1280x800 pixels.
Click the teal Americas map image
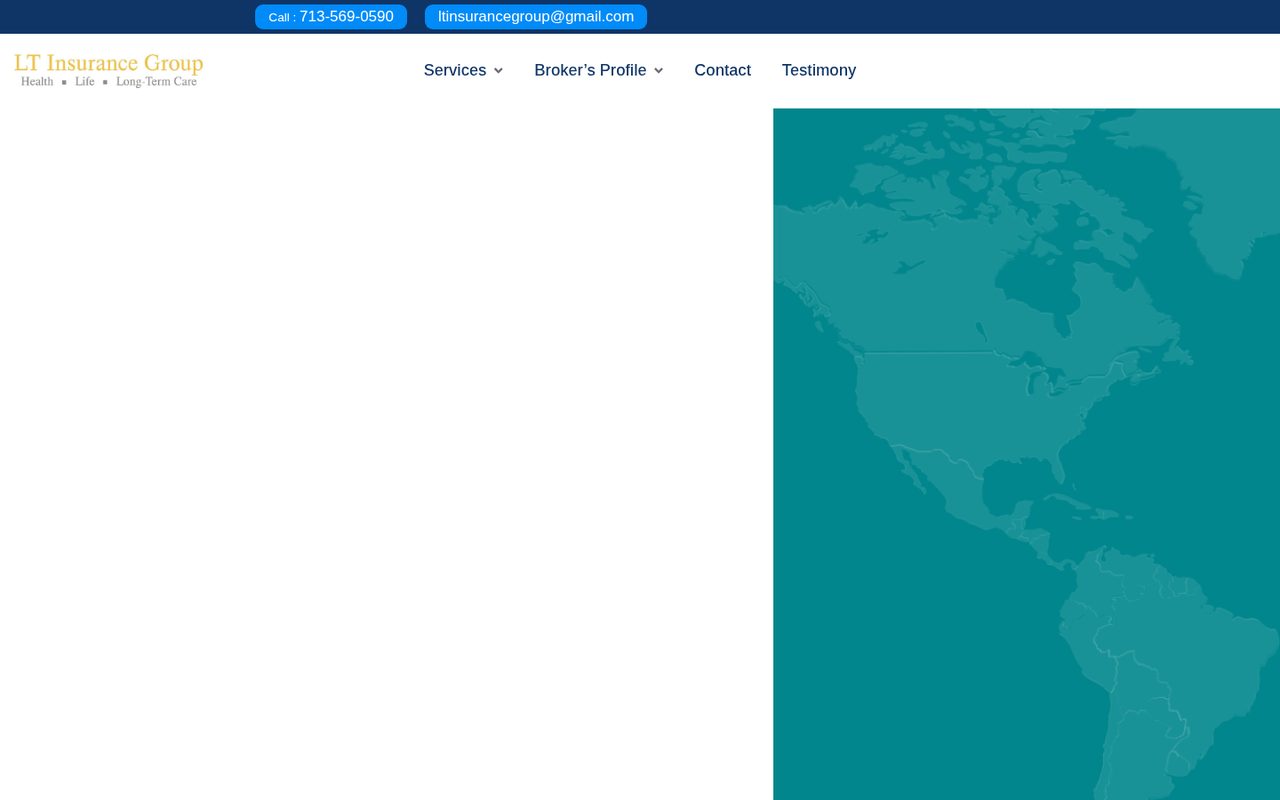click(1026, 454)
